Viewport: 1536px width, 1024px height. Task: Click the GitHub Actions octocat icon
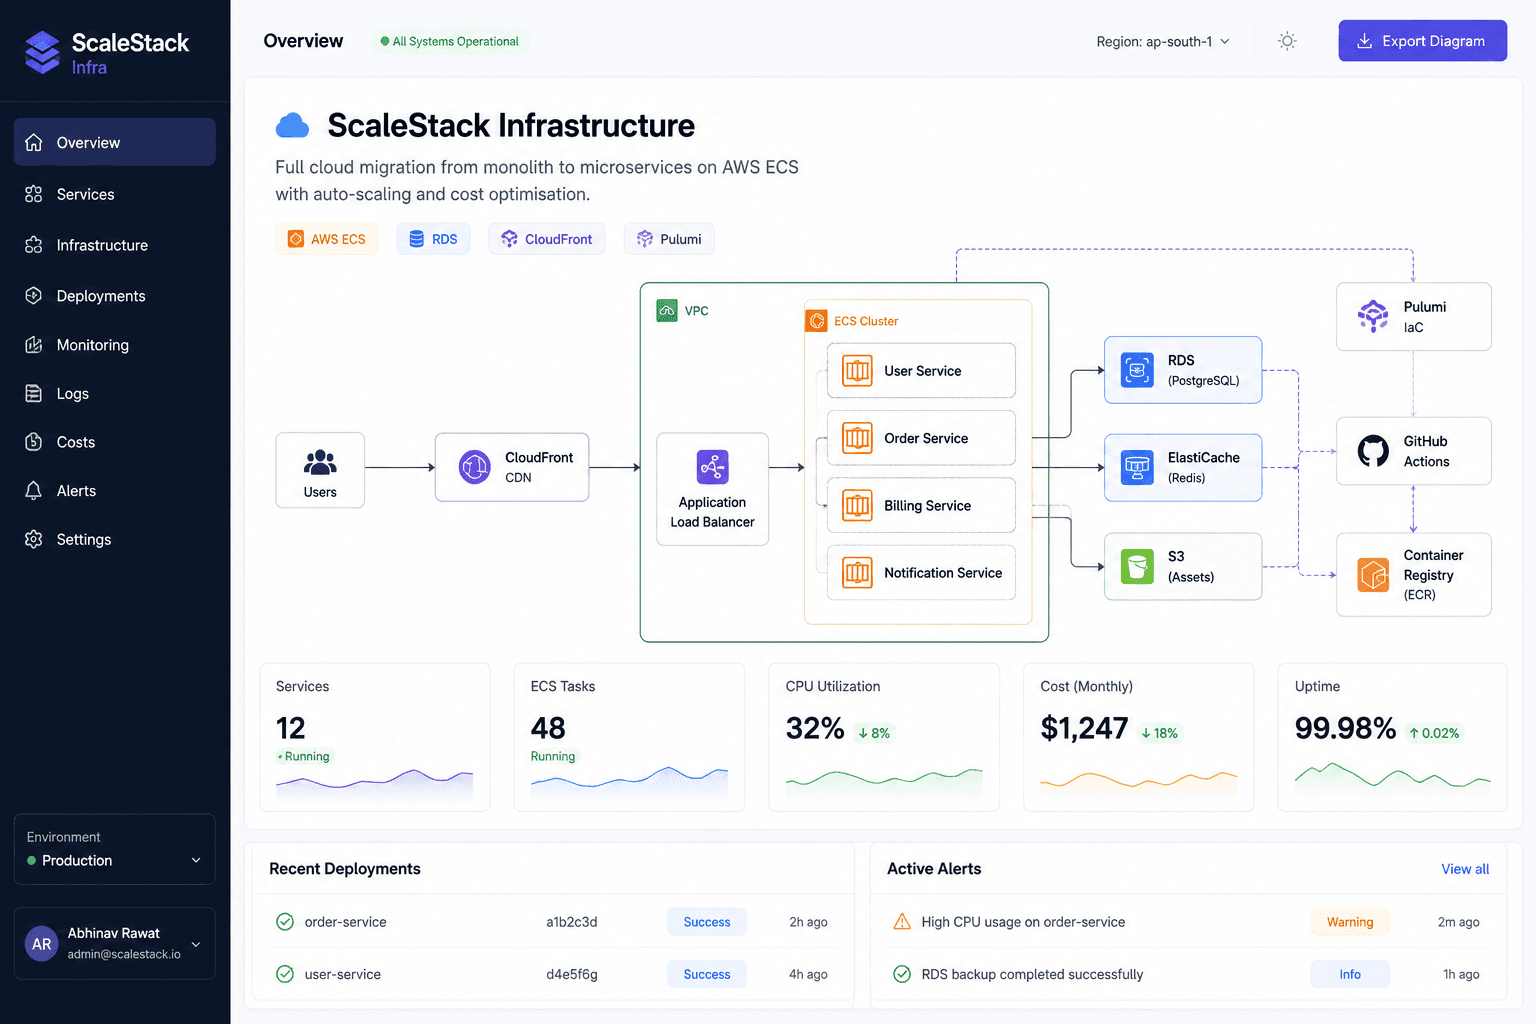[1373, 451]
